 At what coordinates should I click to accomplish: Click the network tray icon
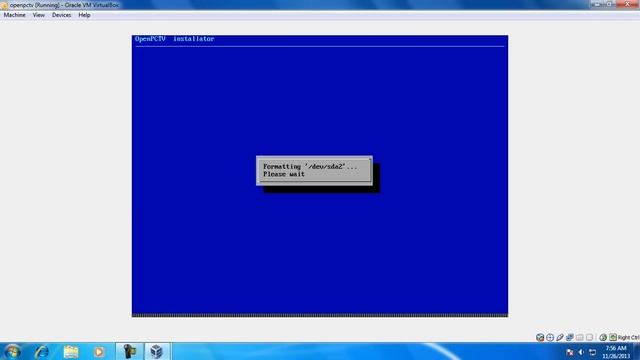pos(592,352)
